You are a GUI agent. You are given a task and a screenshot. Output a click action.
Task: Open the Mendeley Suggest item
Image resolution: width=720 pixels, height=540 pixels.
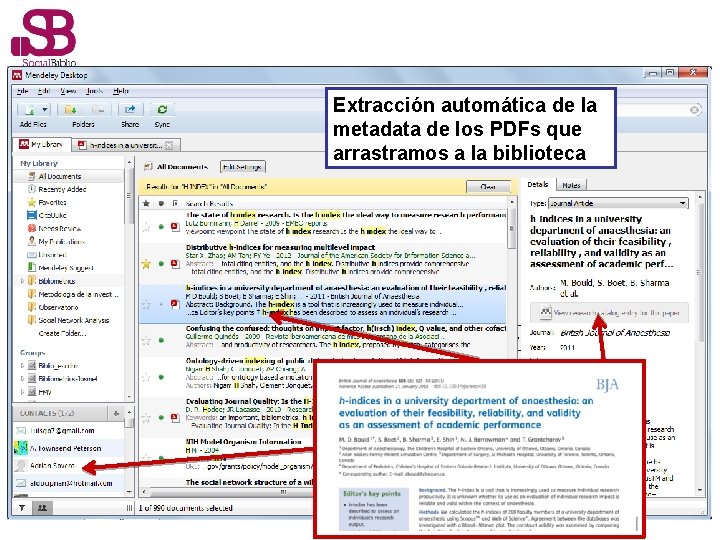click(x=66, y=268)
